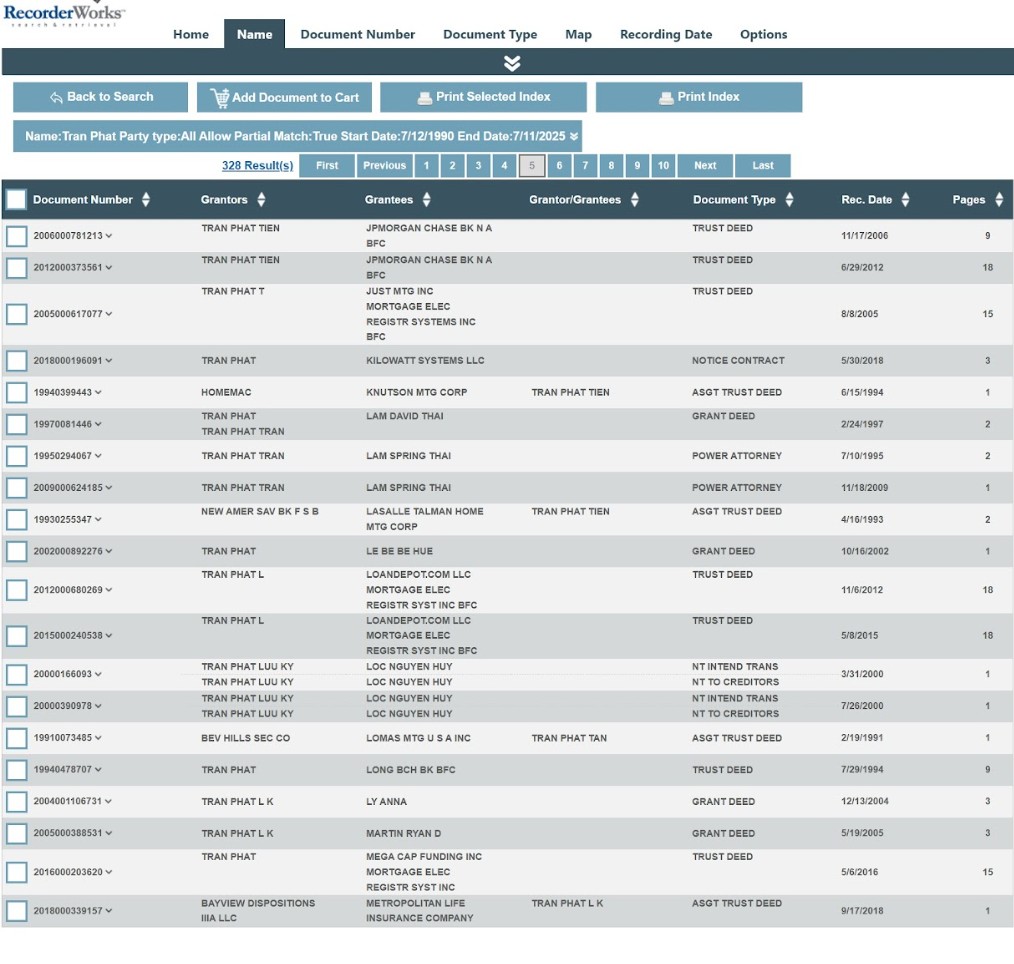Open the Recording Date tab

pyautogui.click(x=666, y=34)
